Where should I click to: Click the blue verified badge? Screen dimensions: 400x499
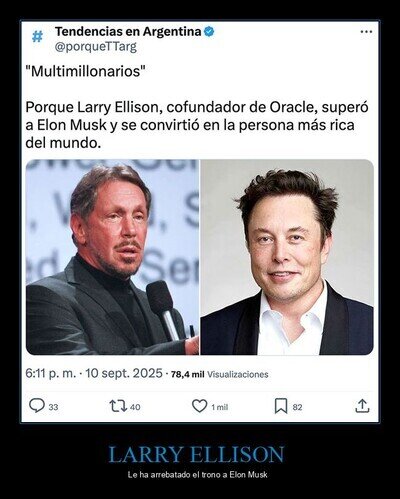tap(209, 32)
